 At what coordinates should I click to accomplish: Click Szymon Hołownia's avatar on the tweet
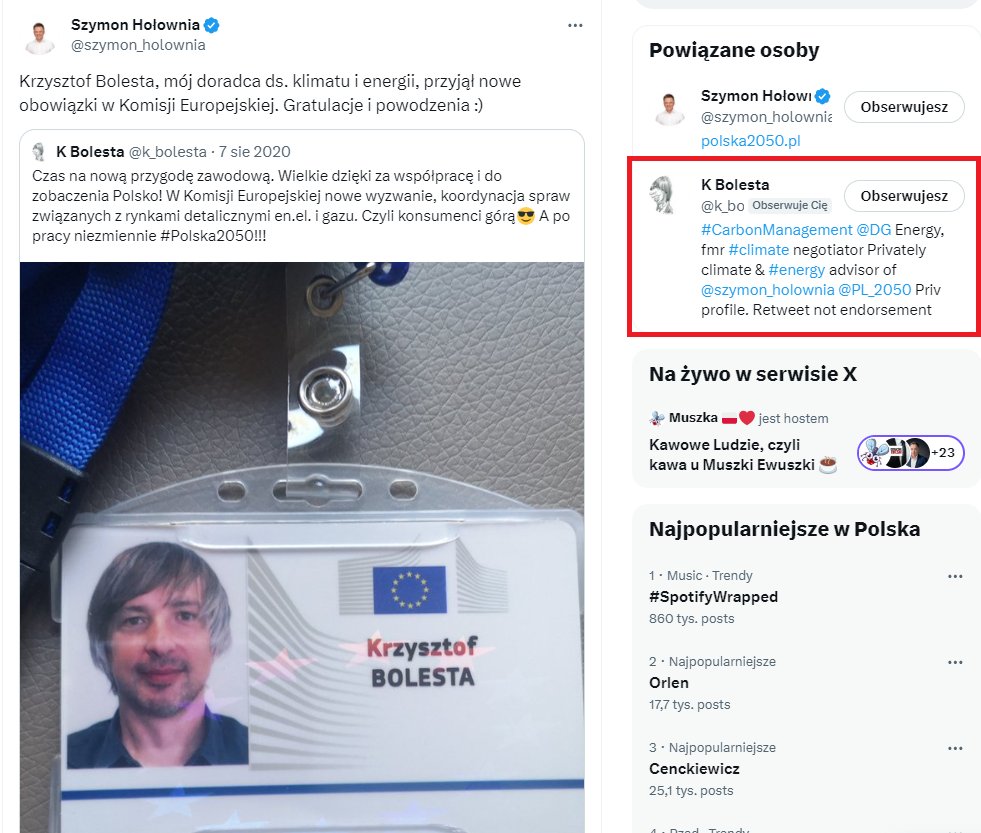[39, 38]
